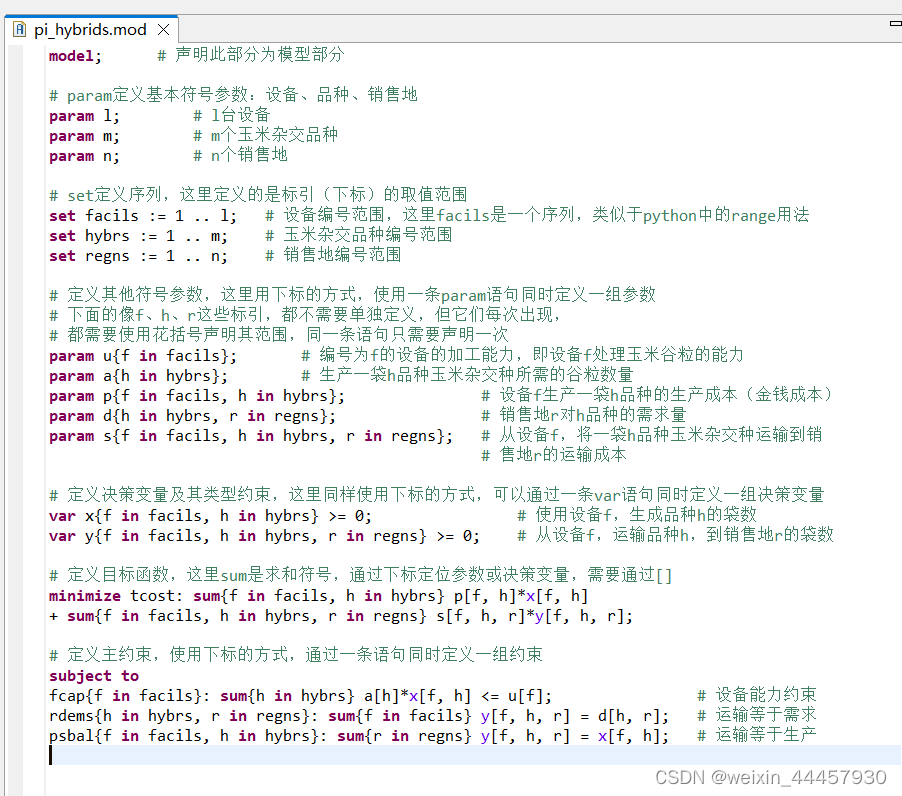Select the pi_hybrids.mod tab
Viewport: 902px width, 796px height.
click(90, 29)
